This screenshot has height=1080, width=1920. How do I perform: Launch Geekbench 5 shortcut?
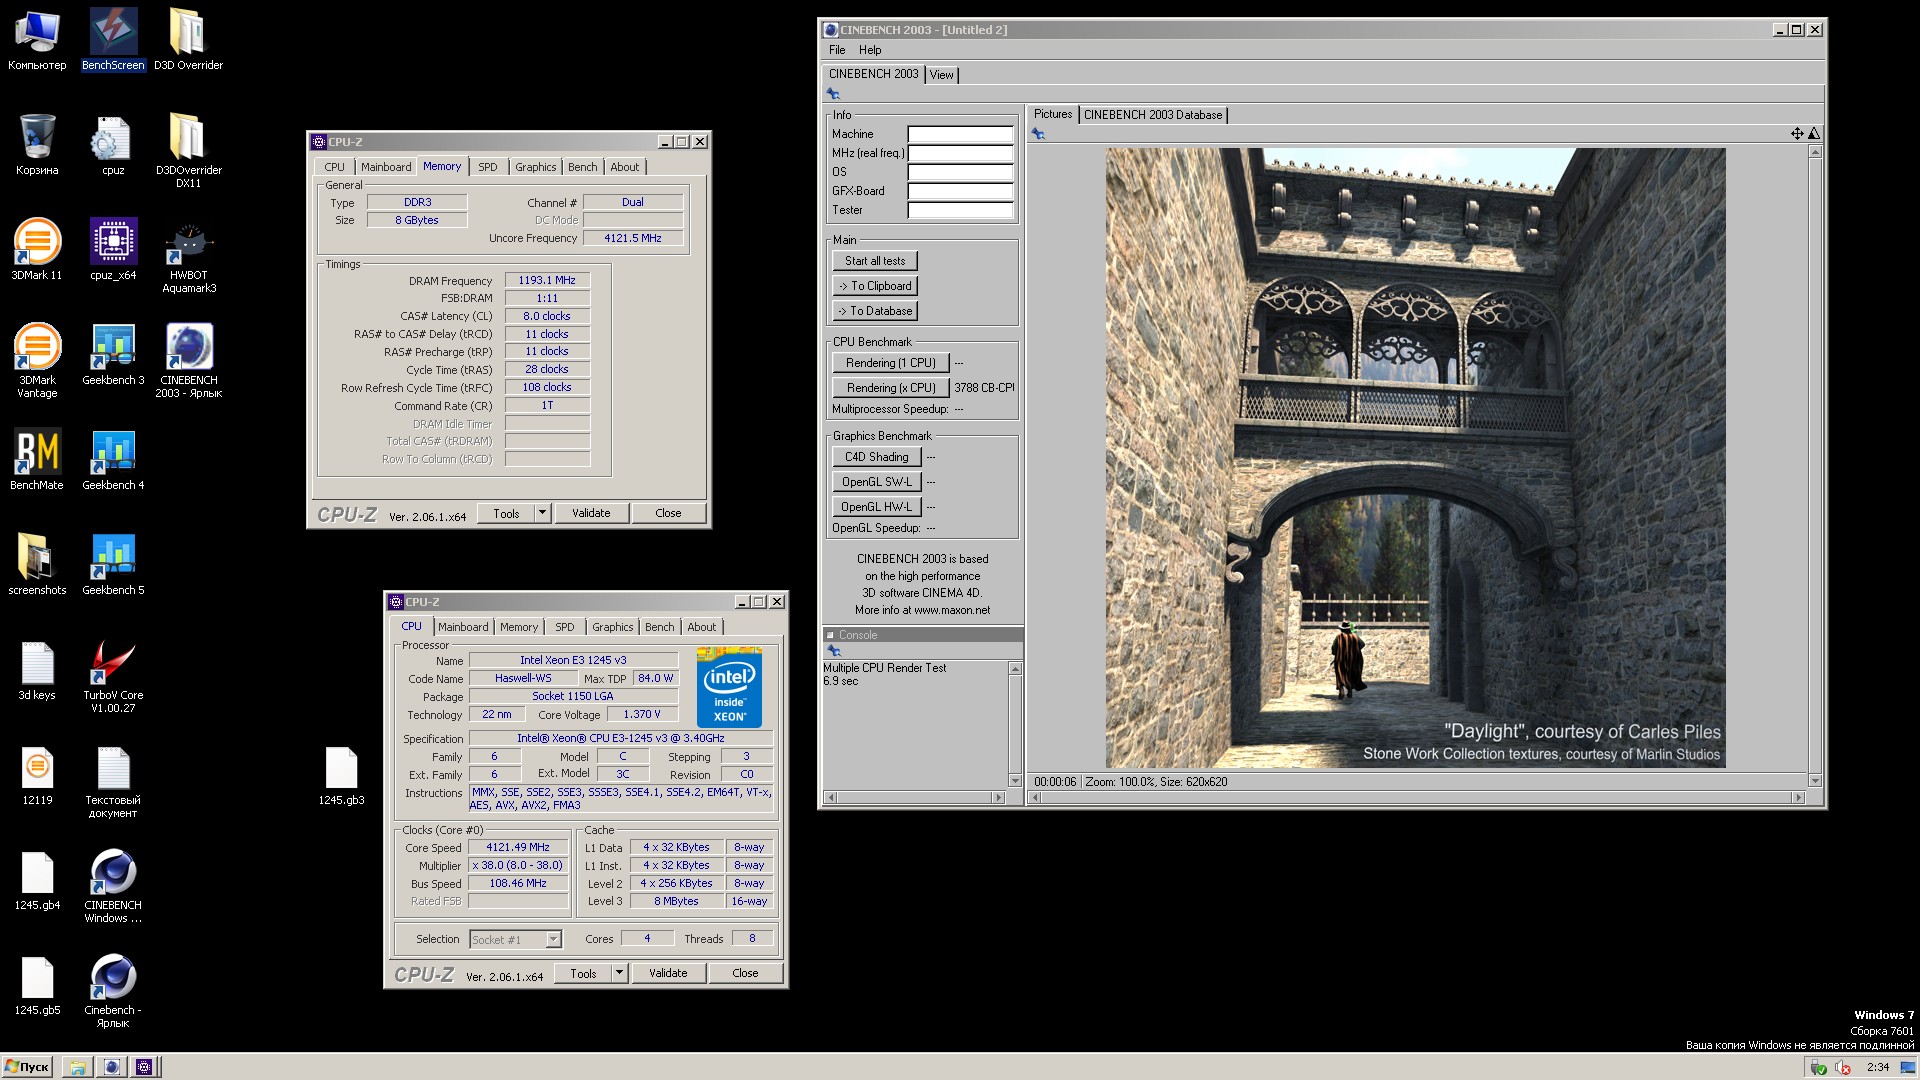113,565
